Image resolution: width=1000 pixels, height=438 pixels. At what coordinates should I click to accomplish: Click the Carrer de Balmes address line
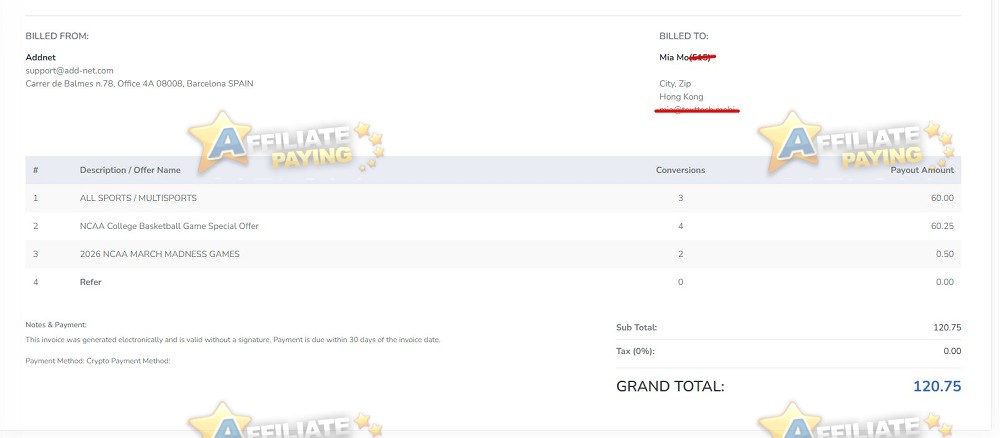[139, 84]
